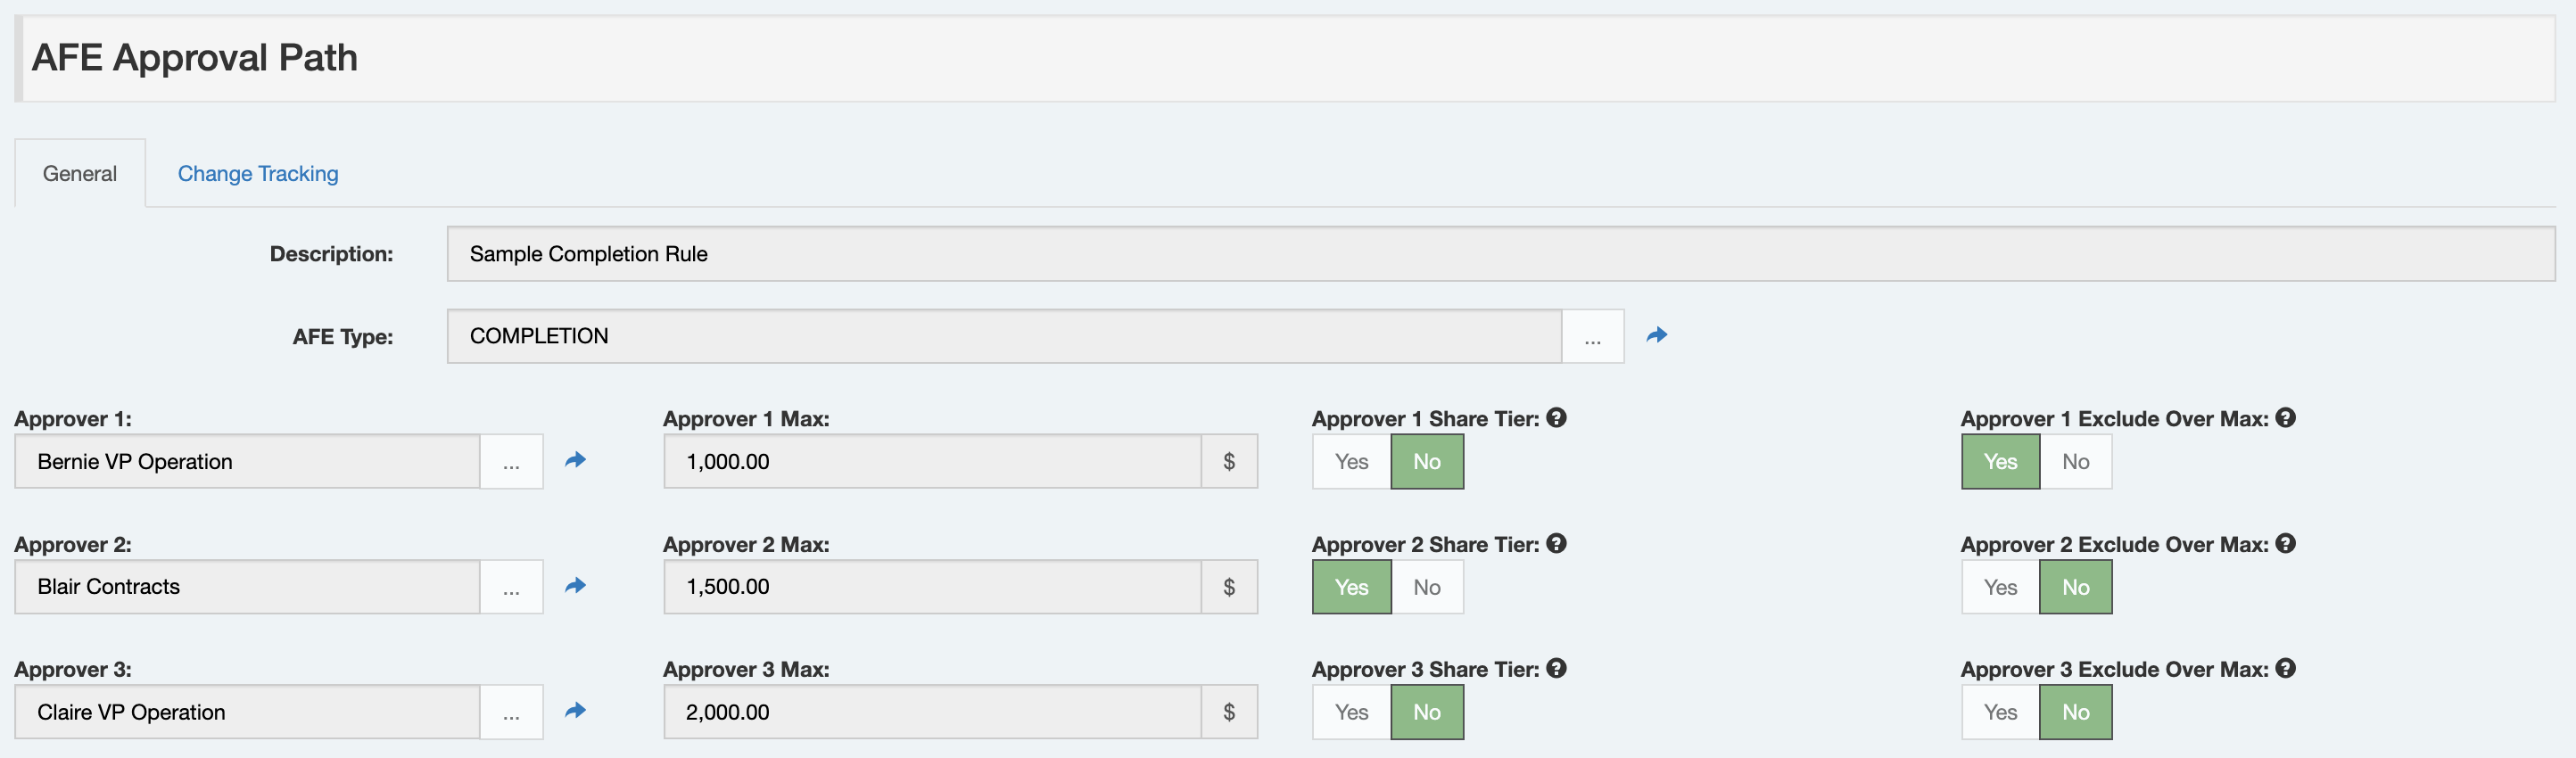The width and height of the screenshot is (2576, 758).
Task: Show help for Approver 1 Share Tier
Action: tap(1556, 418)
